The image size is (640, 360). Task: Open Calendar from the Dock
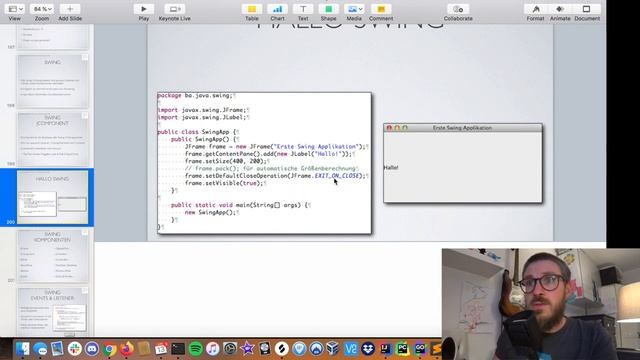(x=161, y=349)
